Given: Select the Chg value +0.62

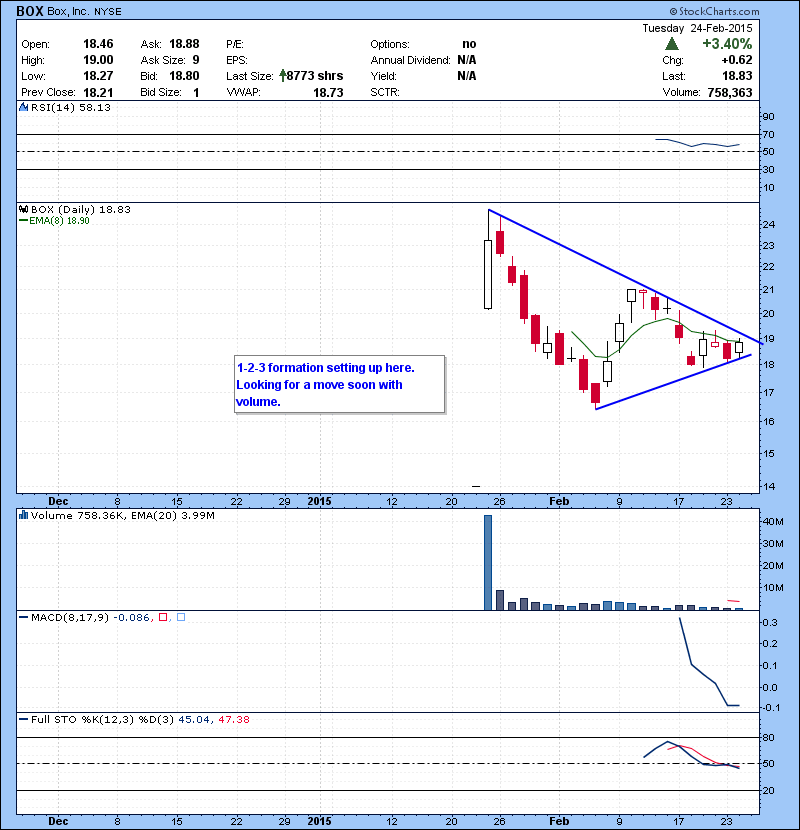Looking at the screenshot, I should pyautogui.click(x=736, y=60).
